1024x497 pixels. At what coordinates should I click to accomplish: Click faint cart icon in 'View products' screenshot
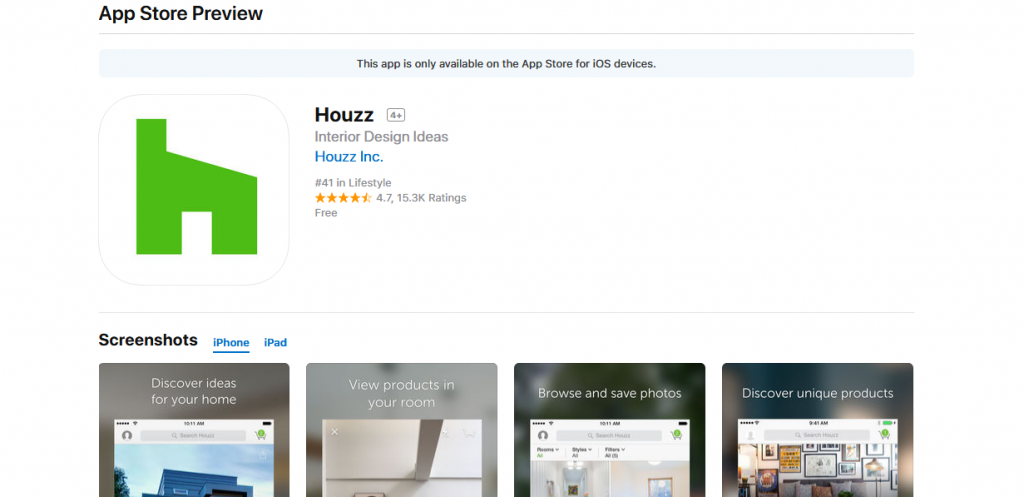(x=468, y=432)
